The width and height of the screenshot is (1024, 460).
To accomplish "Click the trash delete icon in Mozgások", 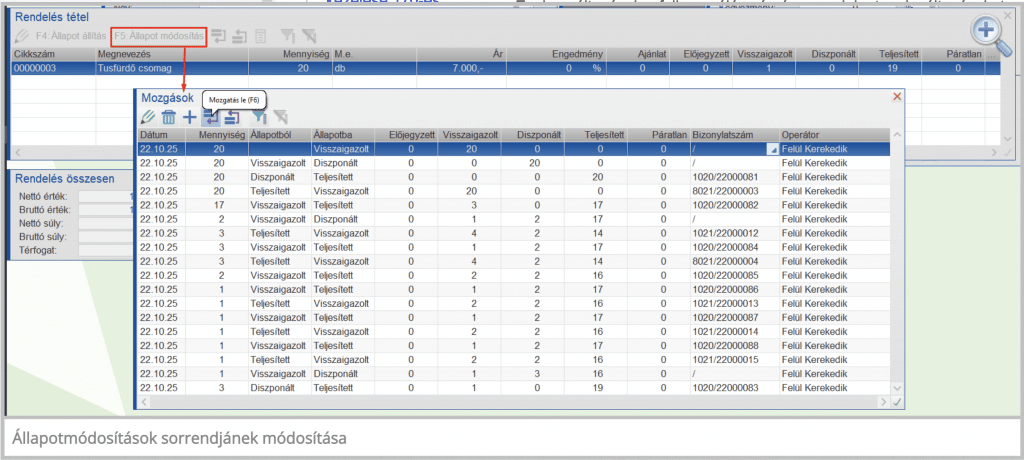I will 168,118.
